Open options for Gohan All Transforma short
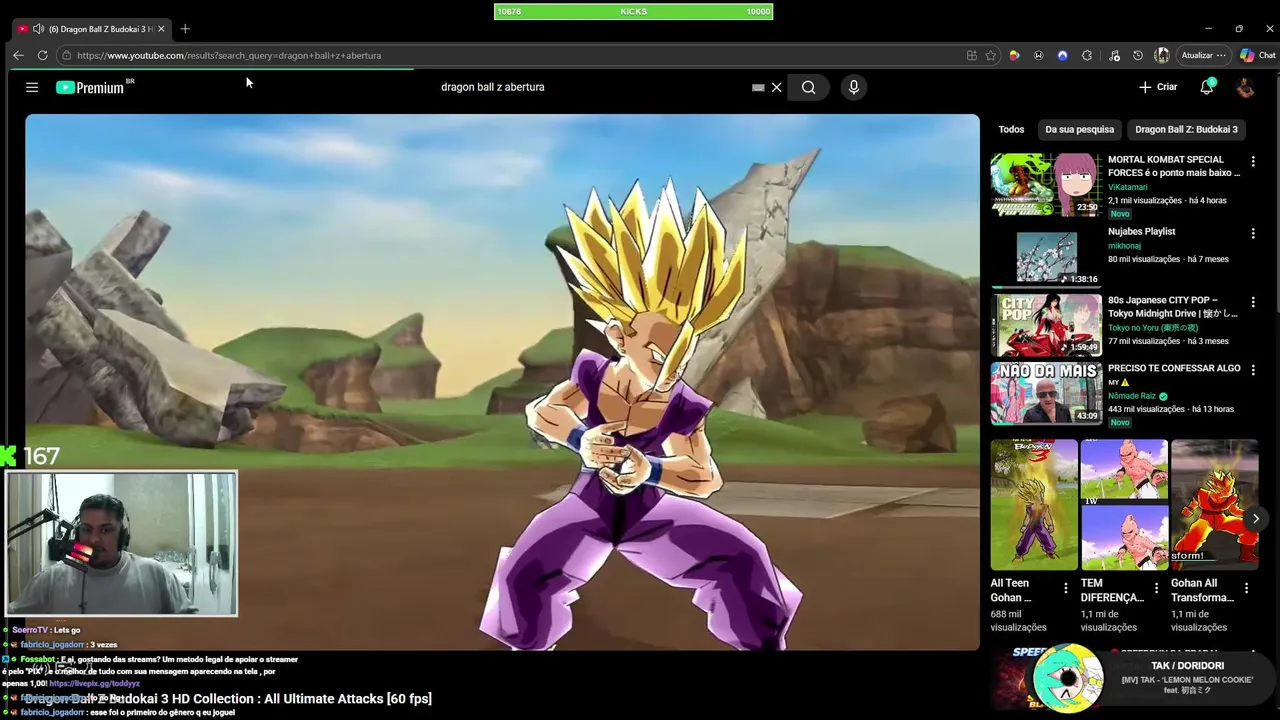 [x=1246, y=588]
